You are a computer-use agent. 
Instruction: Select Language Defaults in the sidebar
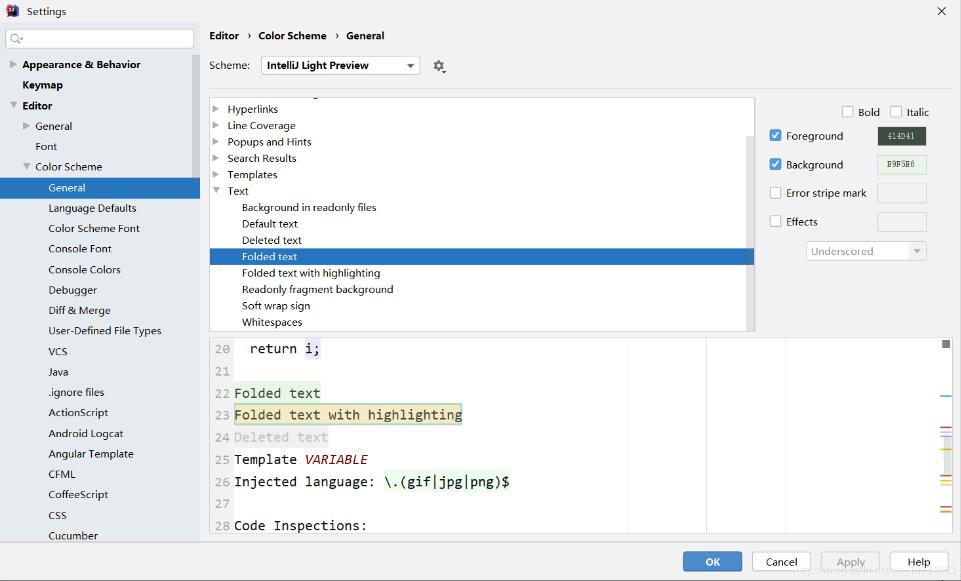tap(92, 208)
